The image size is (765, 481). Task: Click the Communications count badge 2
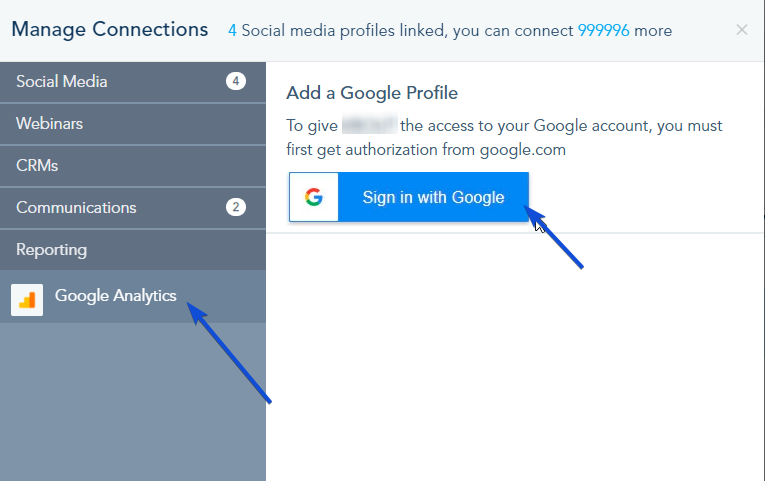pyautogui.click(x=236, y=207)
